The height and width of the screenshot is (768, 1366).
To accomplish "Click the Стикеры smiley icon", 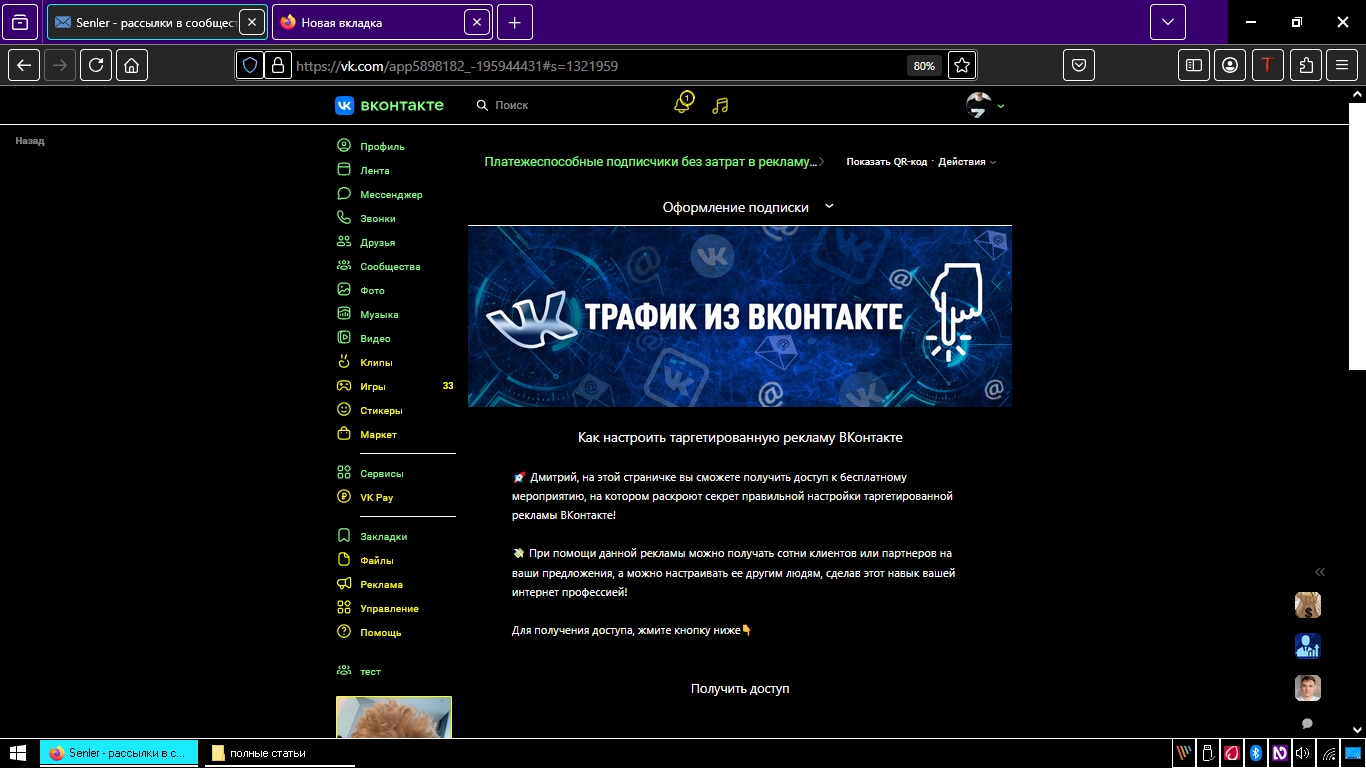I will point(344,410).
